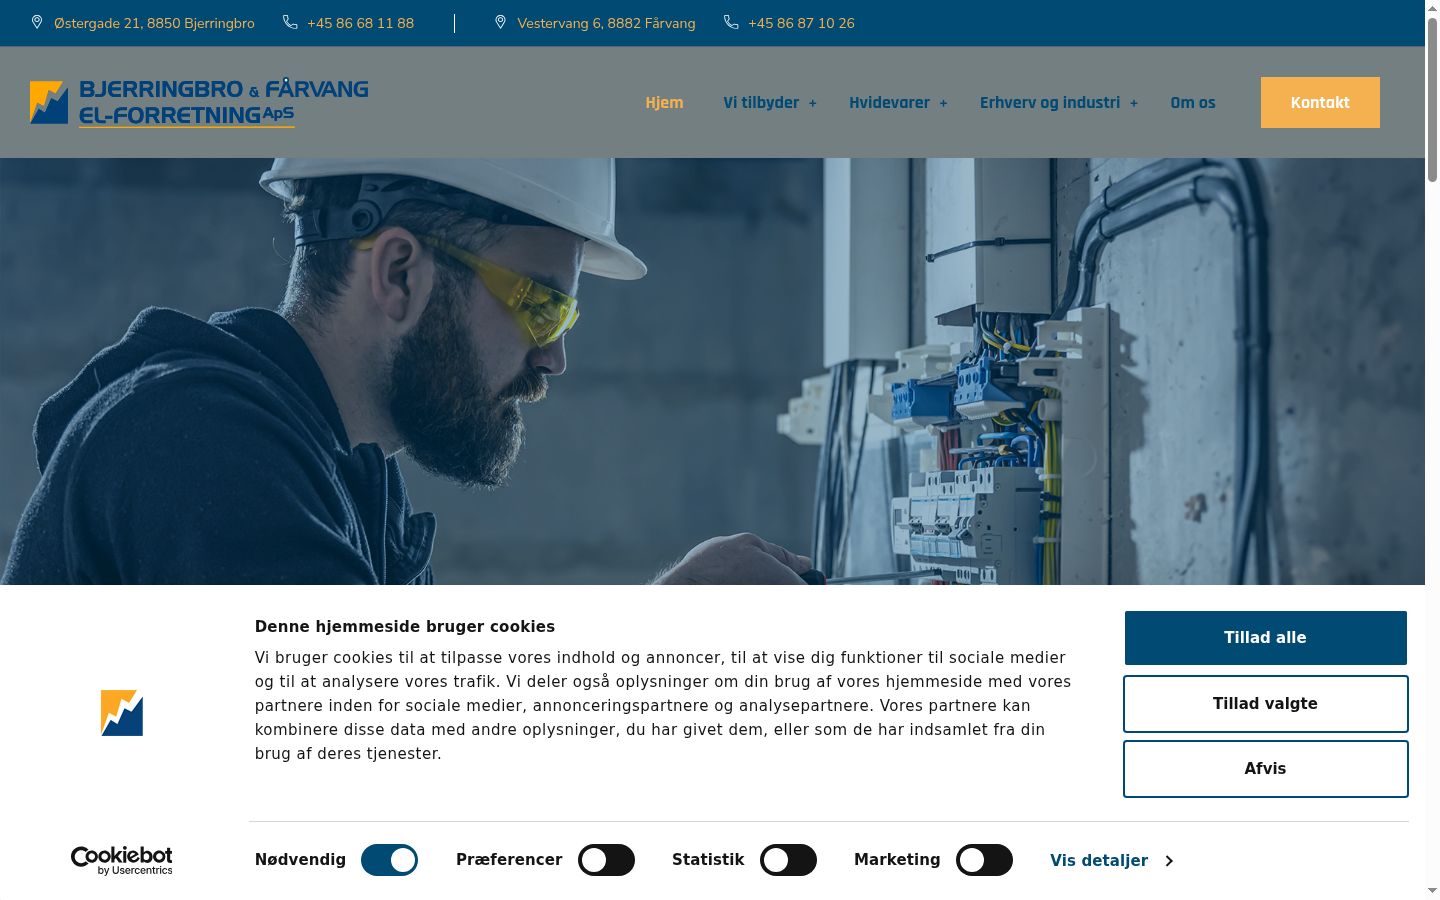This screenshot has height=900, width=1440.
Task: Click the location pin icon beside Vestervang address
Action: [x=500, y=22]
